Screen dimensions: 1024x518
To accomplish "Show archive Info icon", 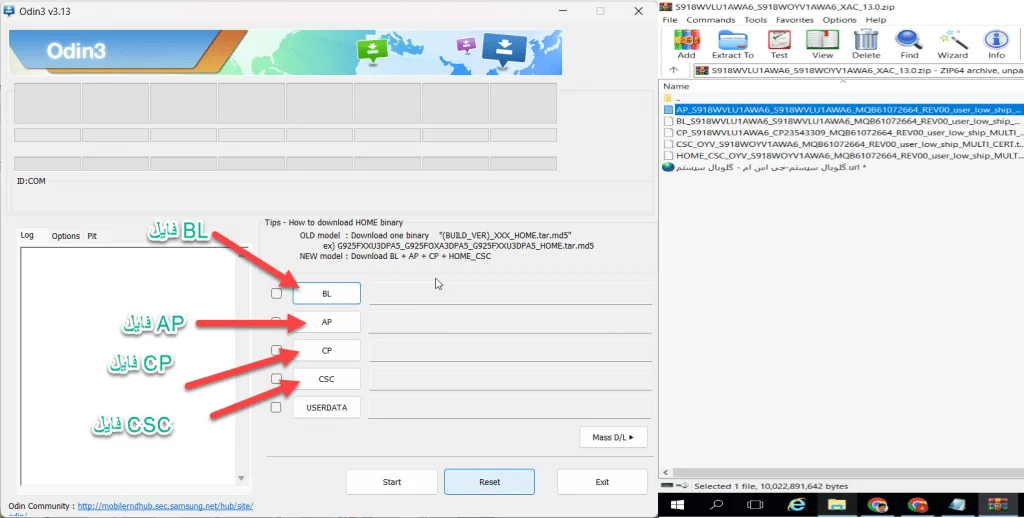I will [x=996, y=43].
